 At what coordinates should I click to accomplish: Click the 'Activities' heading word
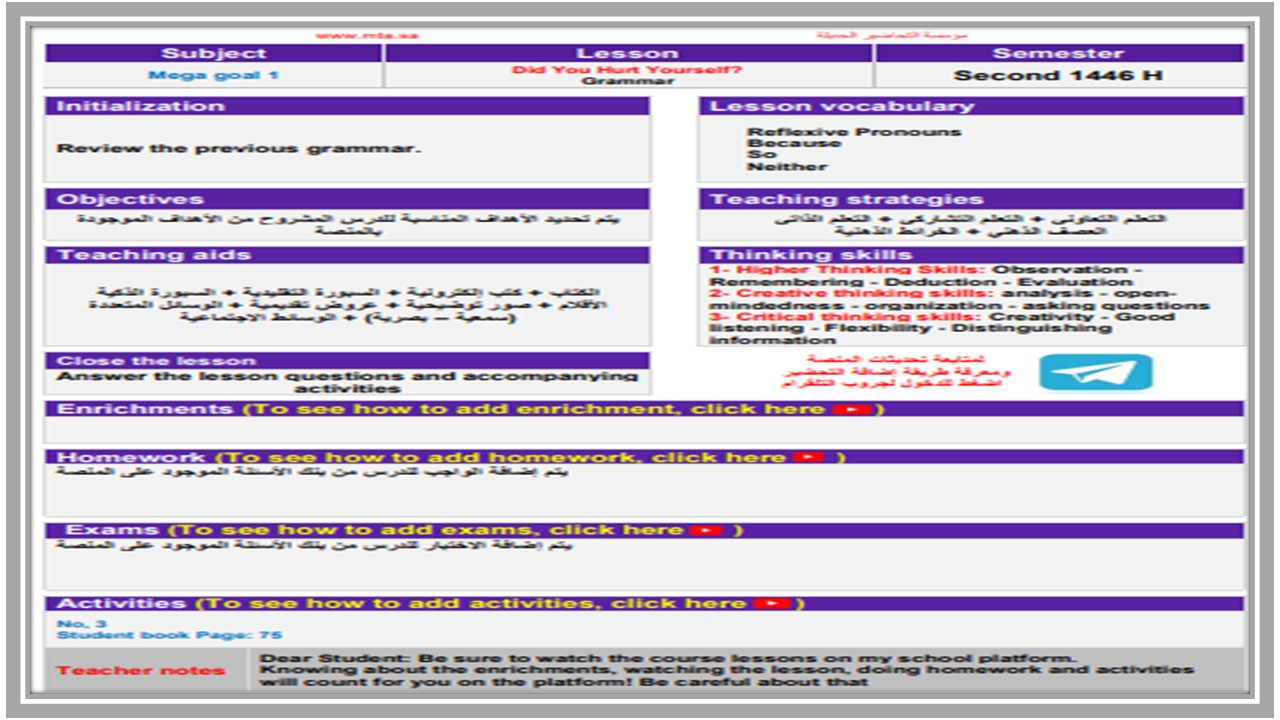tap(121, 603)
